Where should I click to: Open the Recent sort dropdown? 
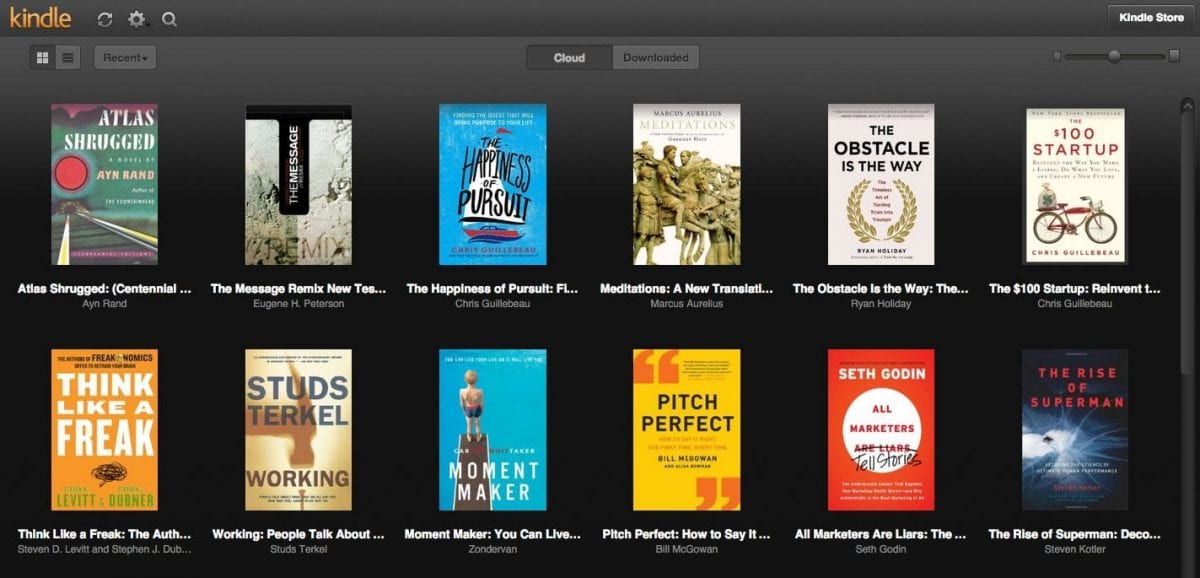[125, 58]
